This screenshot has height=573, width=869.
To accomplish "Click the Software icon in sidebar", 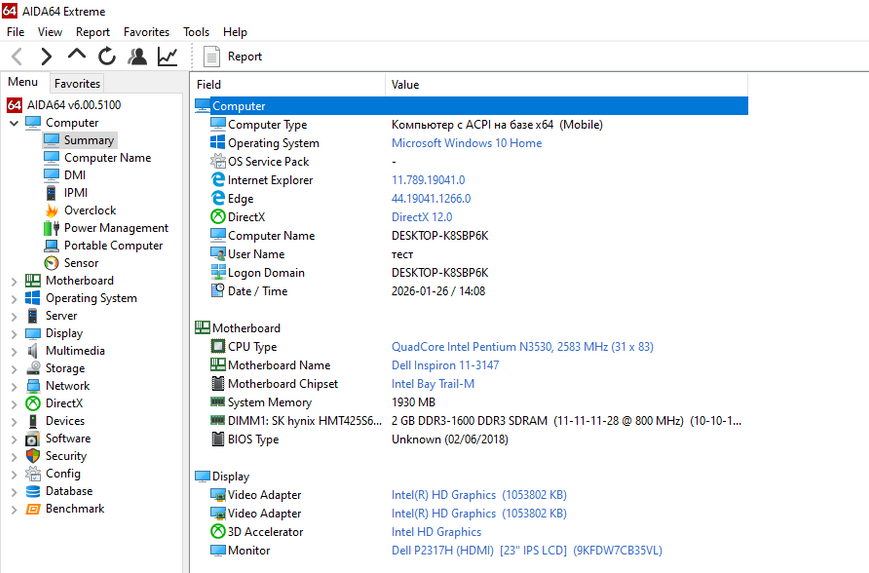I will 33,439.
